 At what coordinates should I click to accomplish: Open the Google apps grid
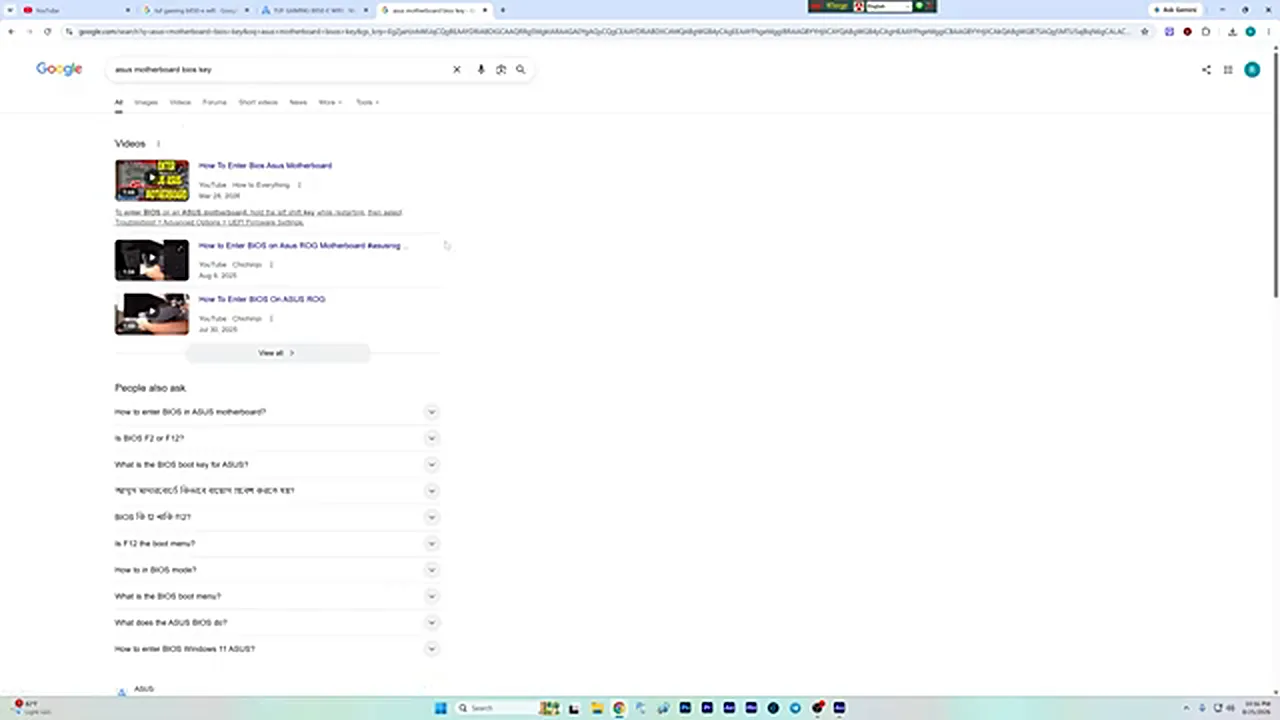(x=1228, y=70)
